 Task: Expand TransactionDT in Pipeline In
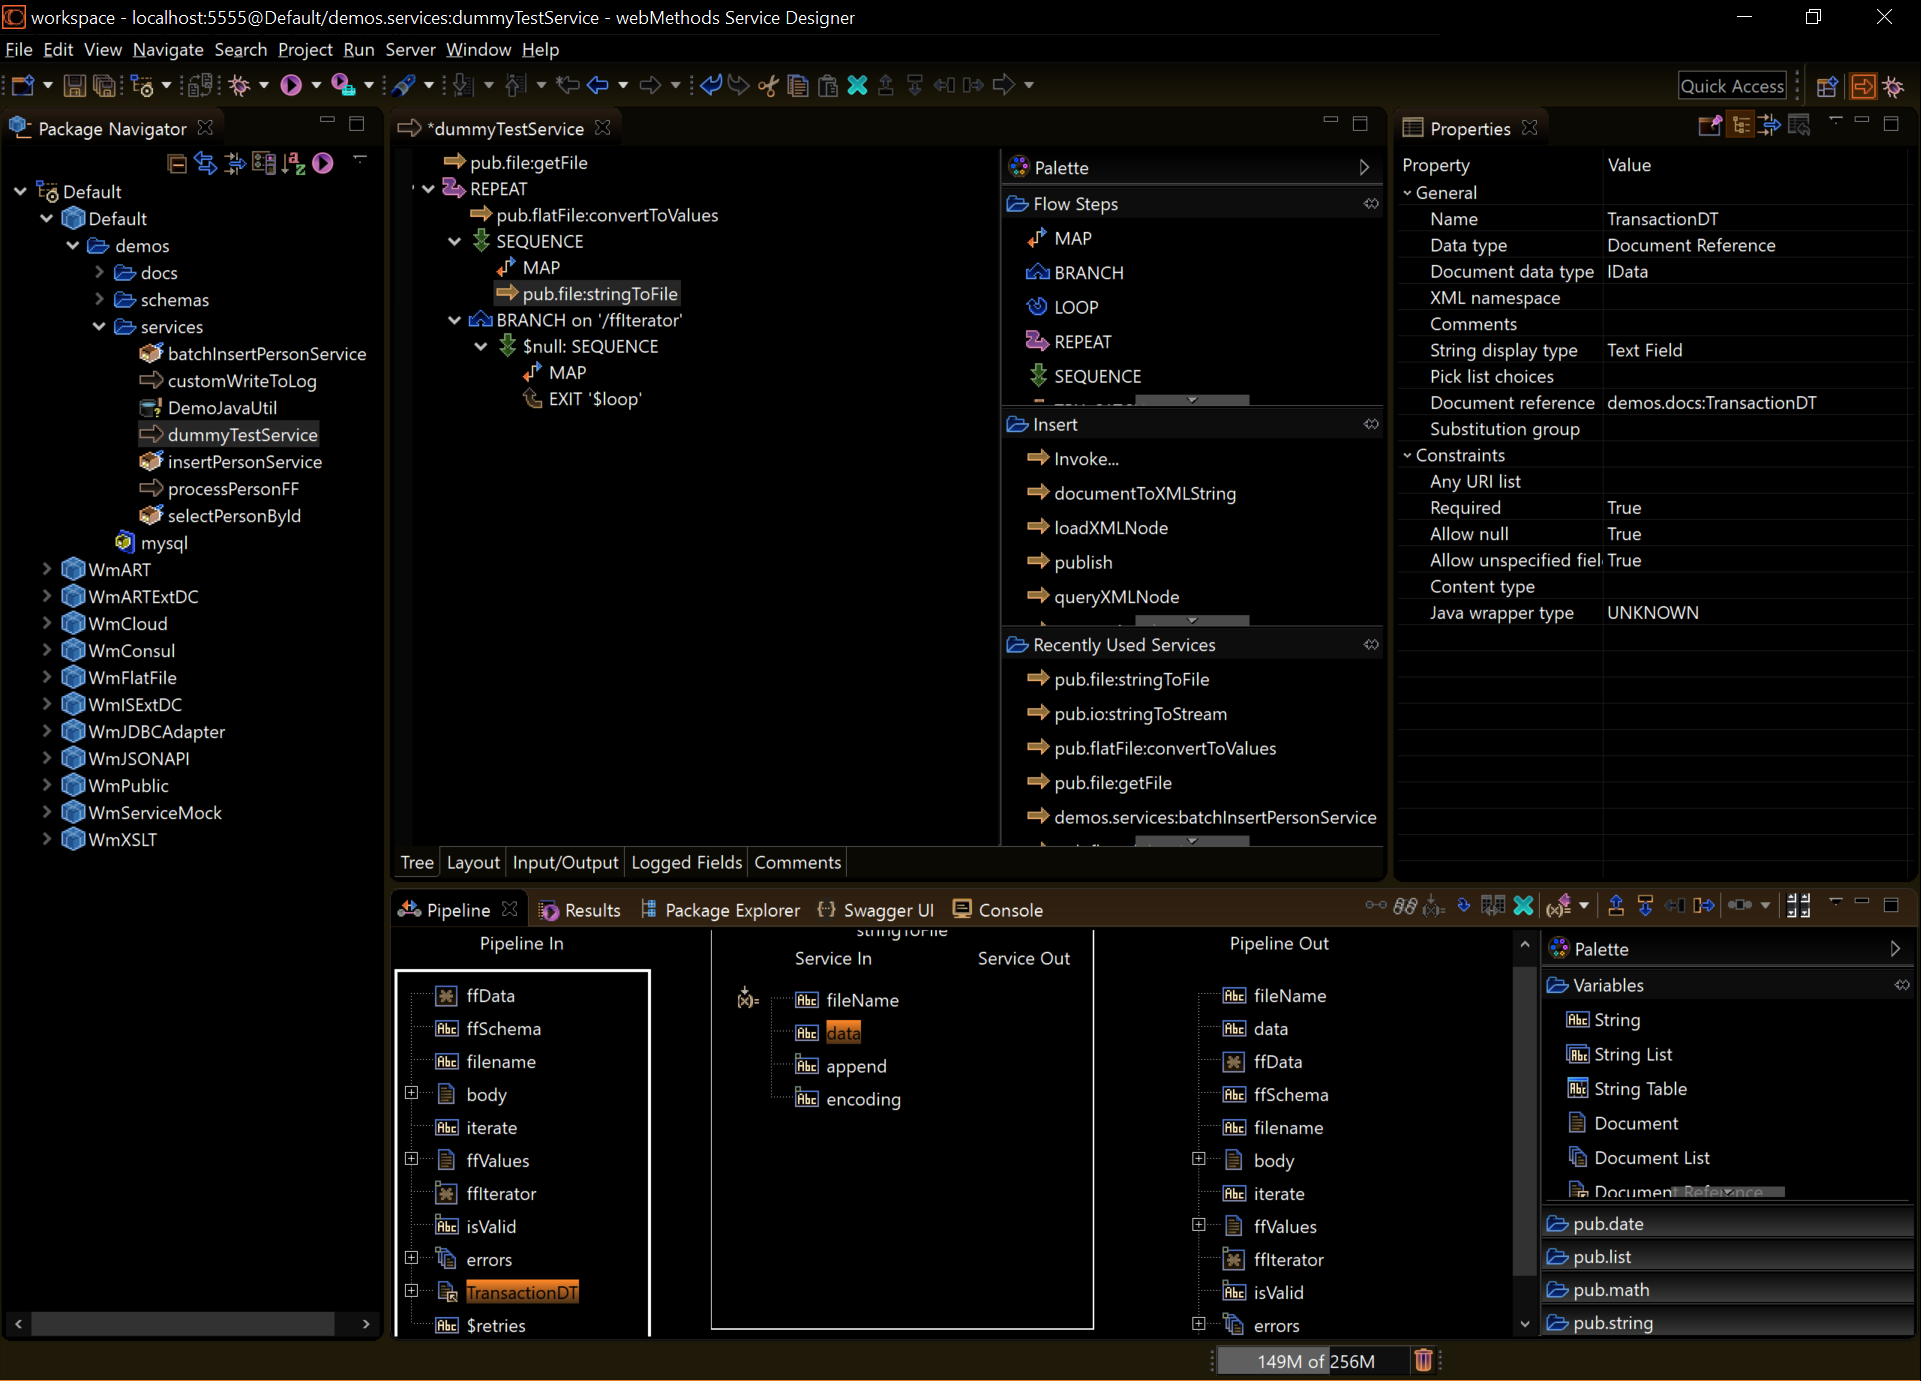click(413, 1291)
